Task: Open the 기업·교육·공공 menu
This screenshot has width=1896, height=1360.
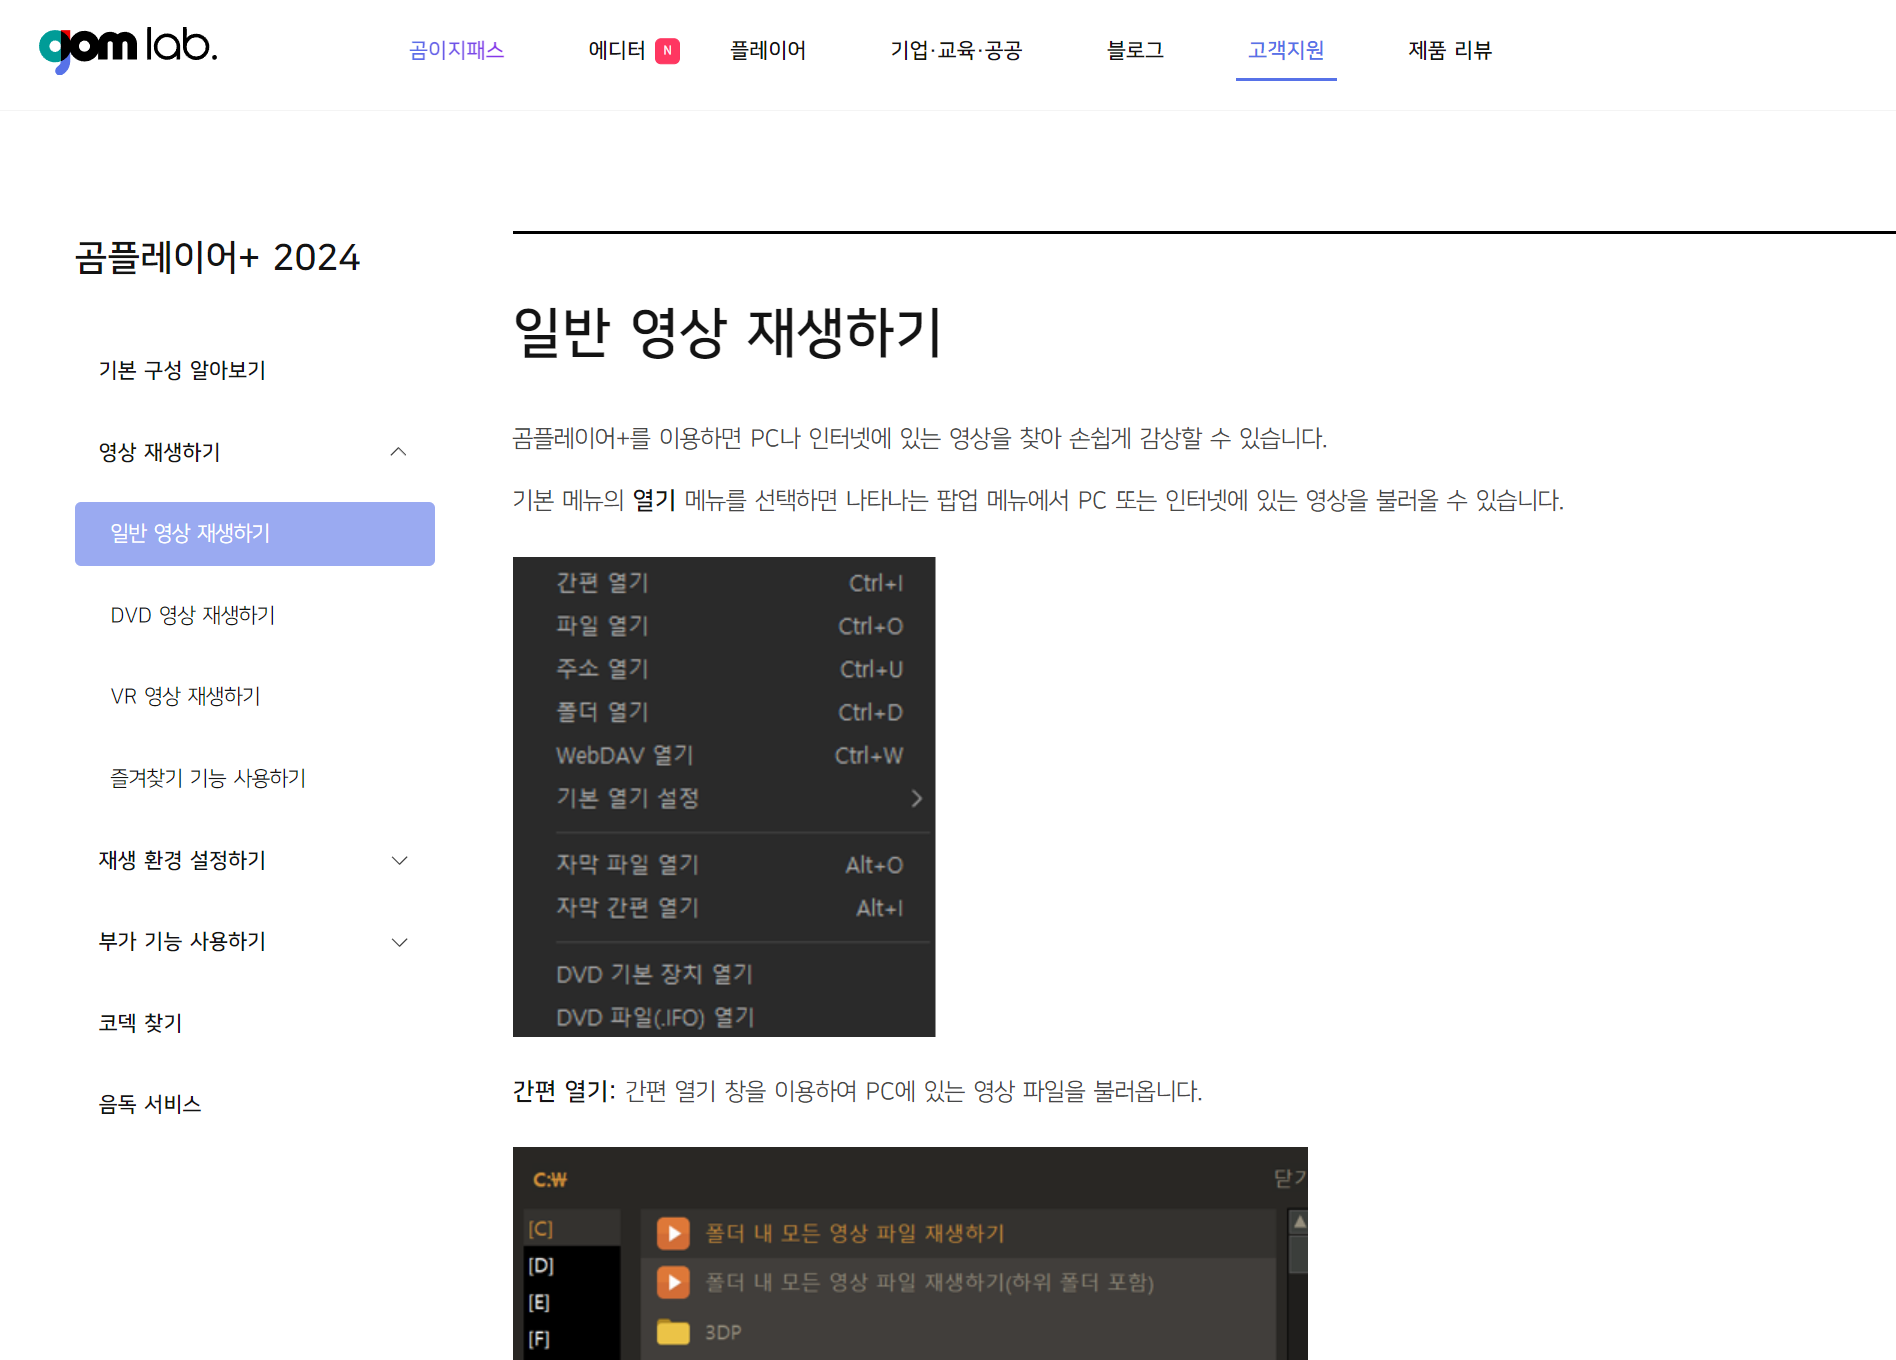Action: [956, 50]
